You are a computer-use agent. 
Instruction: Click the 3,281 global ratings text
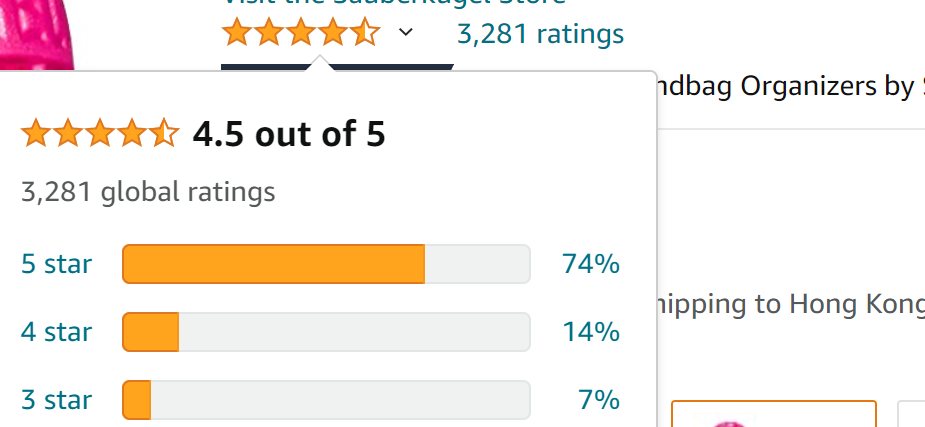point(148,192)
